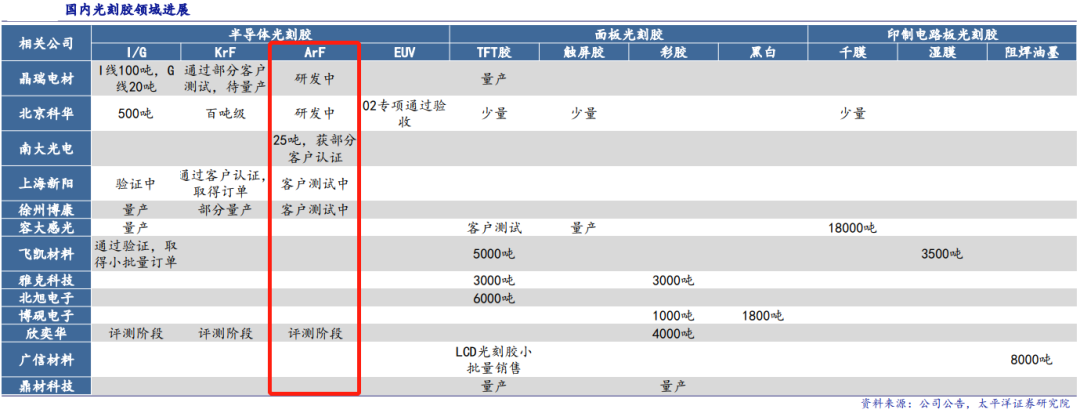Screen dimensions: 1080x413
Task: Click the 阻焊油墨 column header
Action: (x=1032, y=52)
